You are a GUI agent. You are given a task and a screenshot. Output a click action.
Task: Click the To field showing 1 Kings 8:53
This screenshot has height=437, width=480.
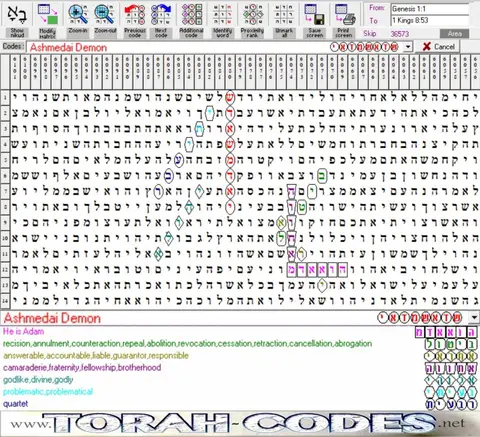[x=430, y=20]
